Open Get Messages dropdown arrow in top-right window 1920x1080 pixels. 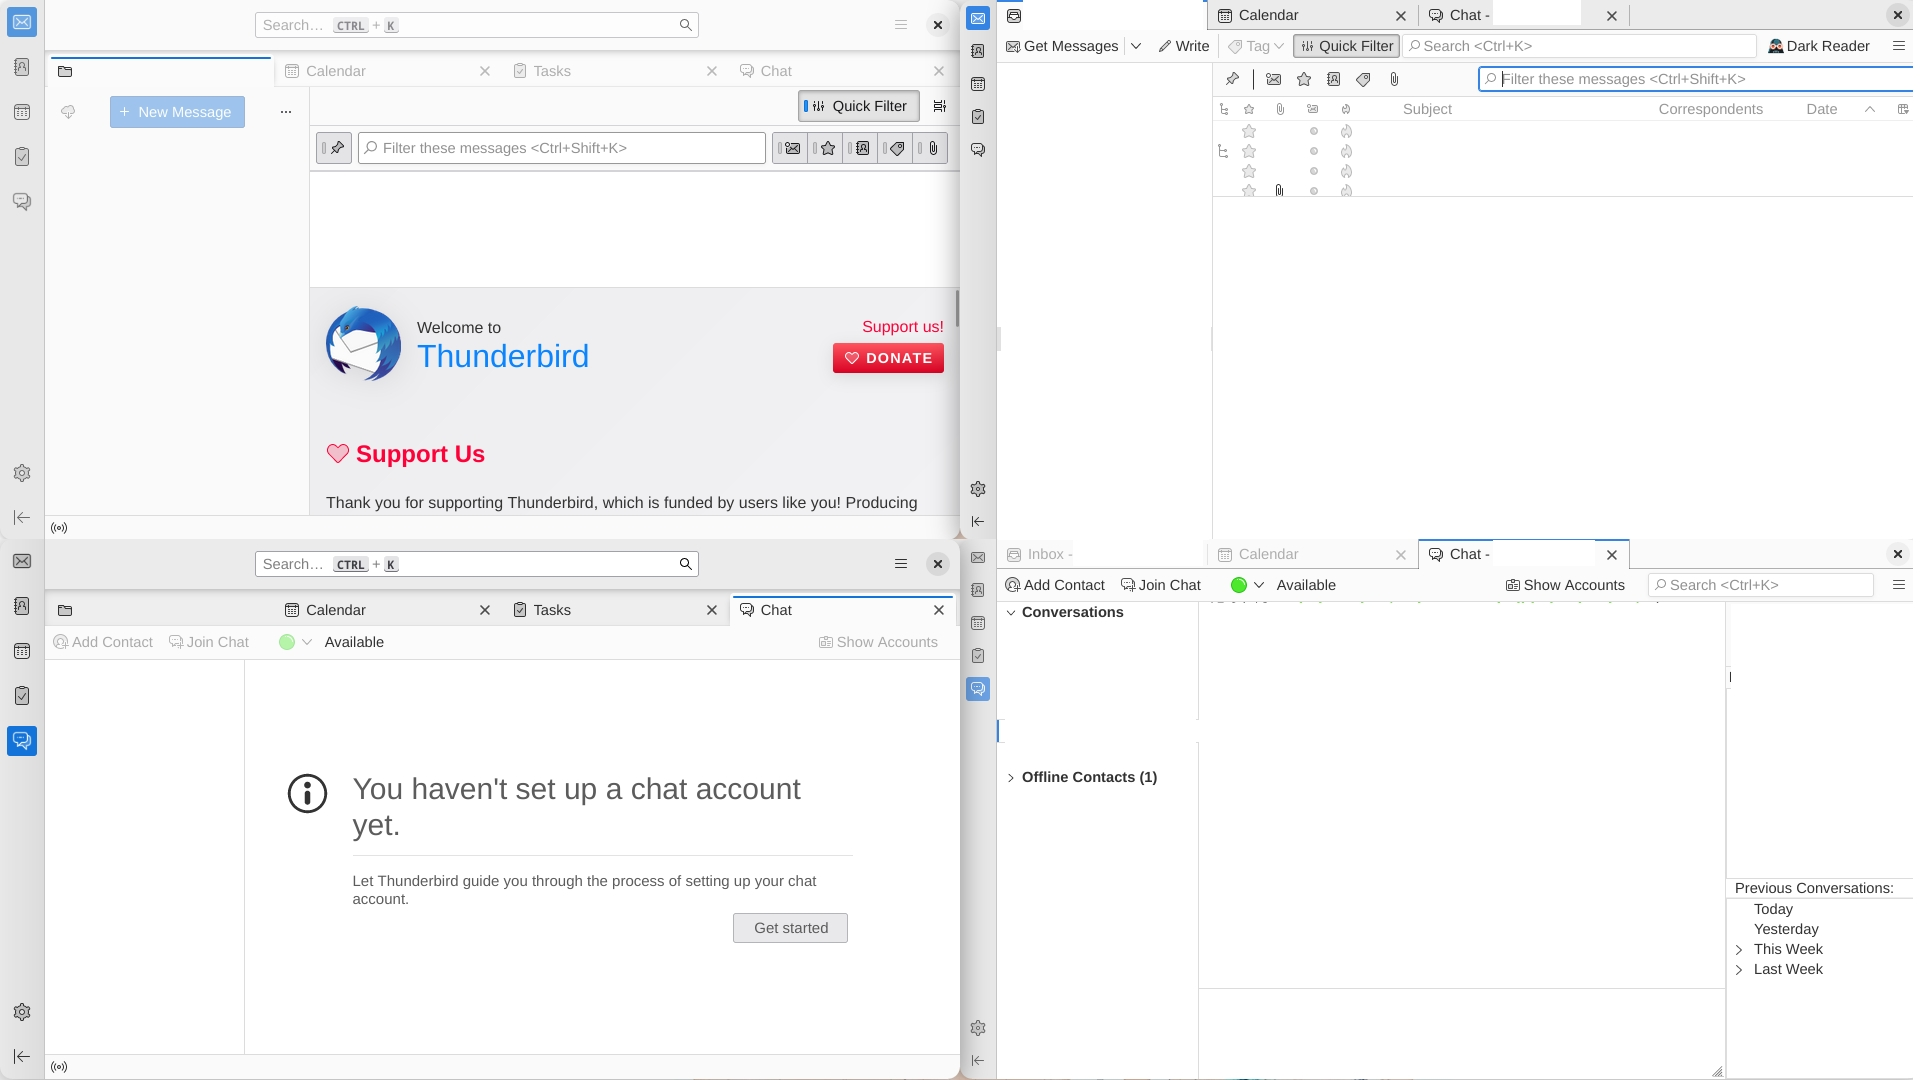click(1136, 46)
